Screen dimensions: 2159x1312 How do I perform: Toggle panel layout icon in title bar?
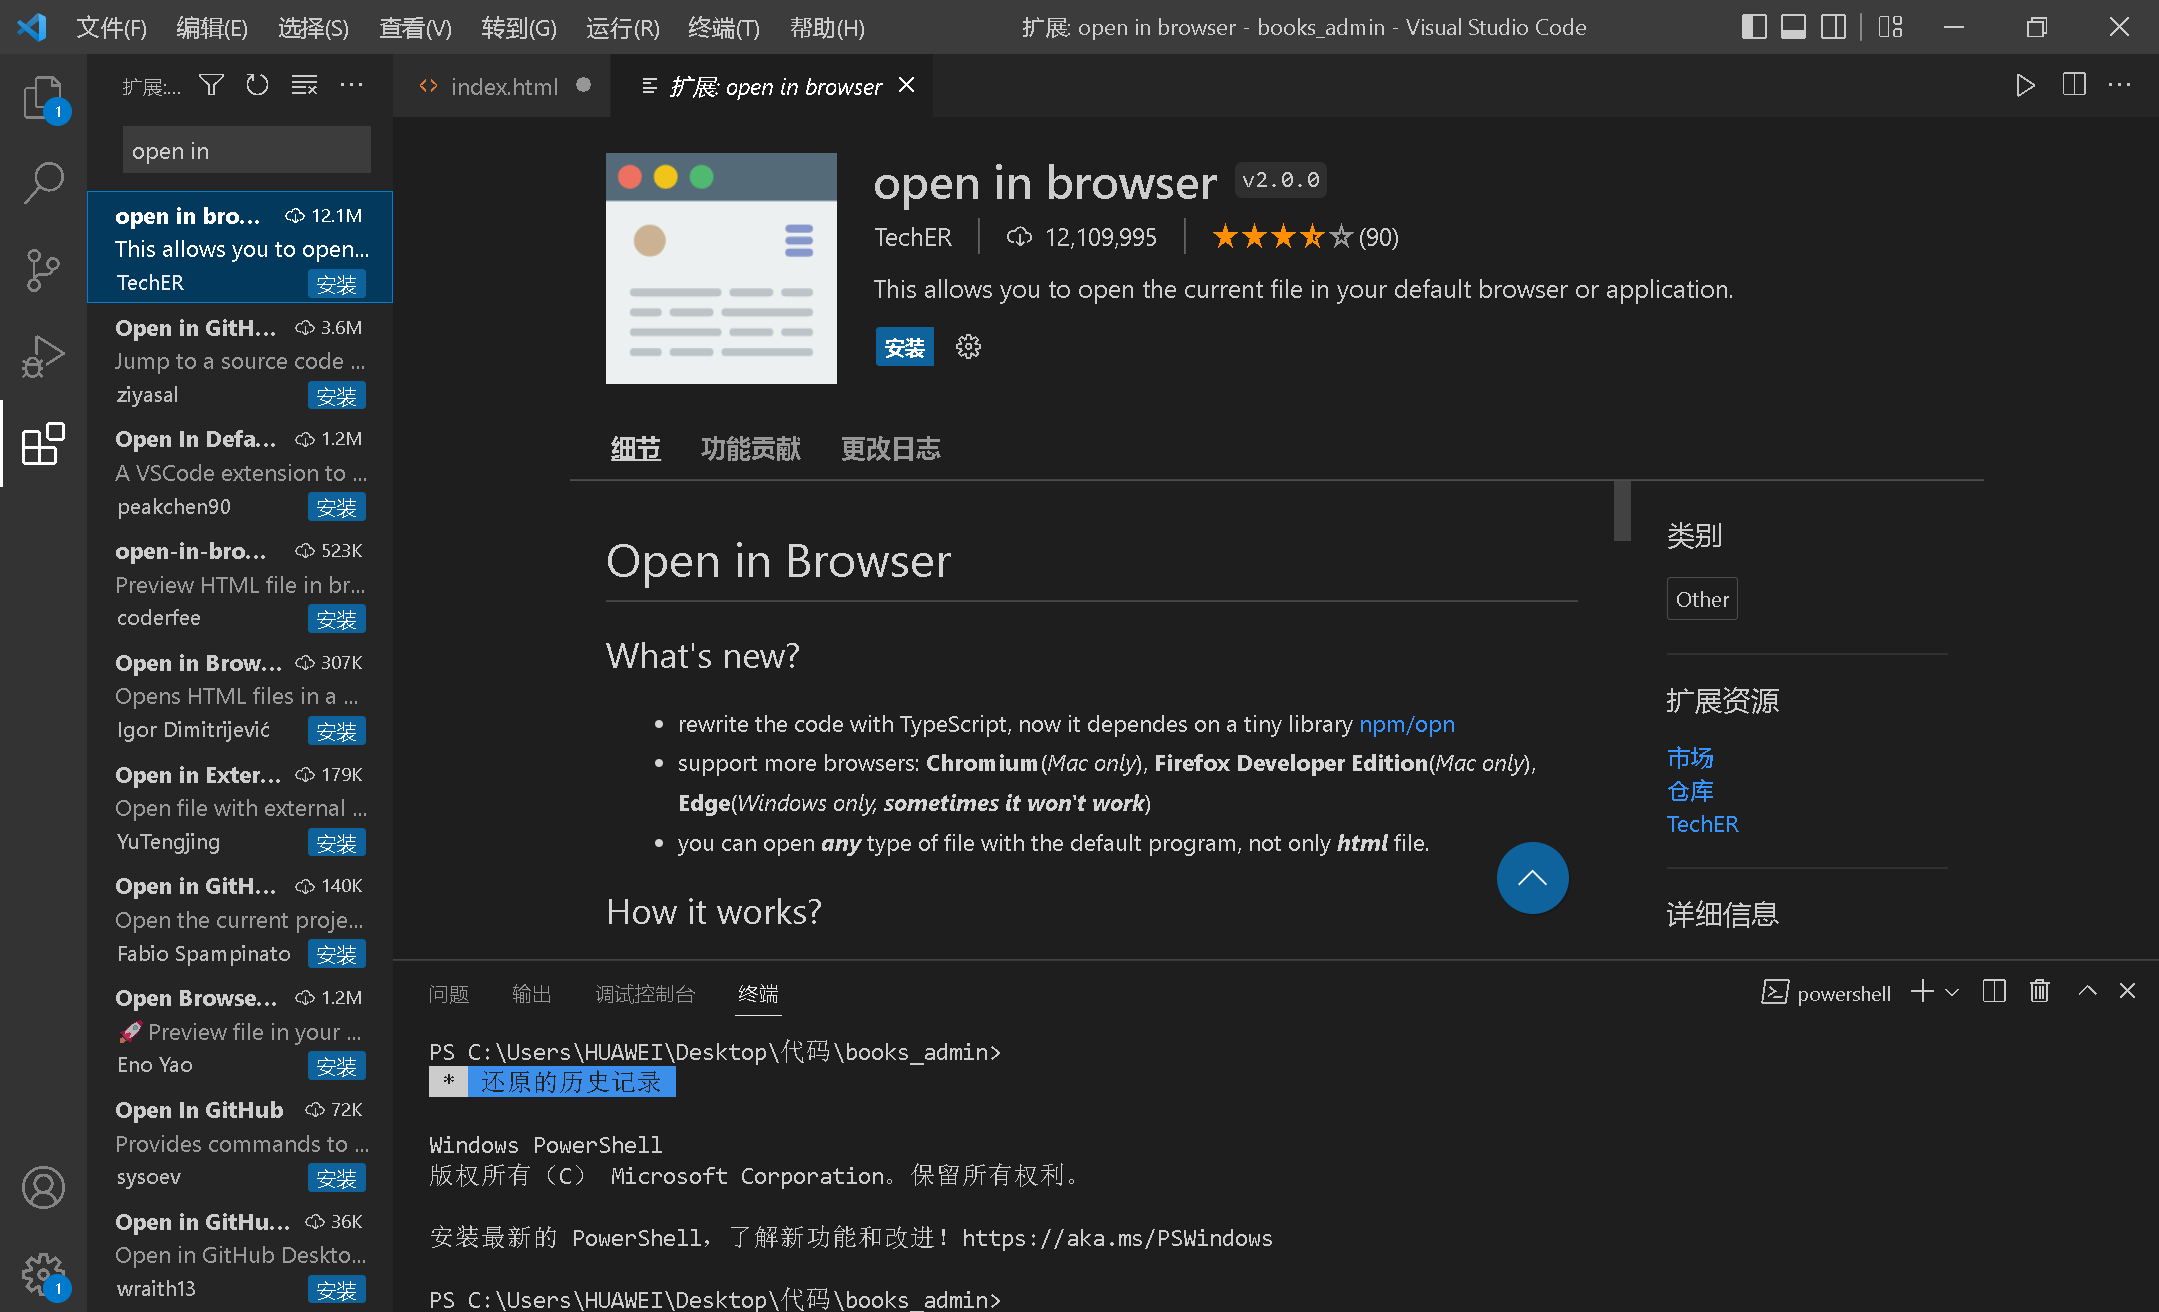click(x=1794, y=27)
